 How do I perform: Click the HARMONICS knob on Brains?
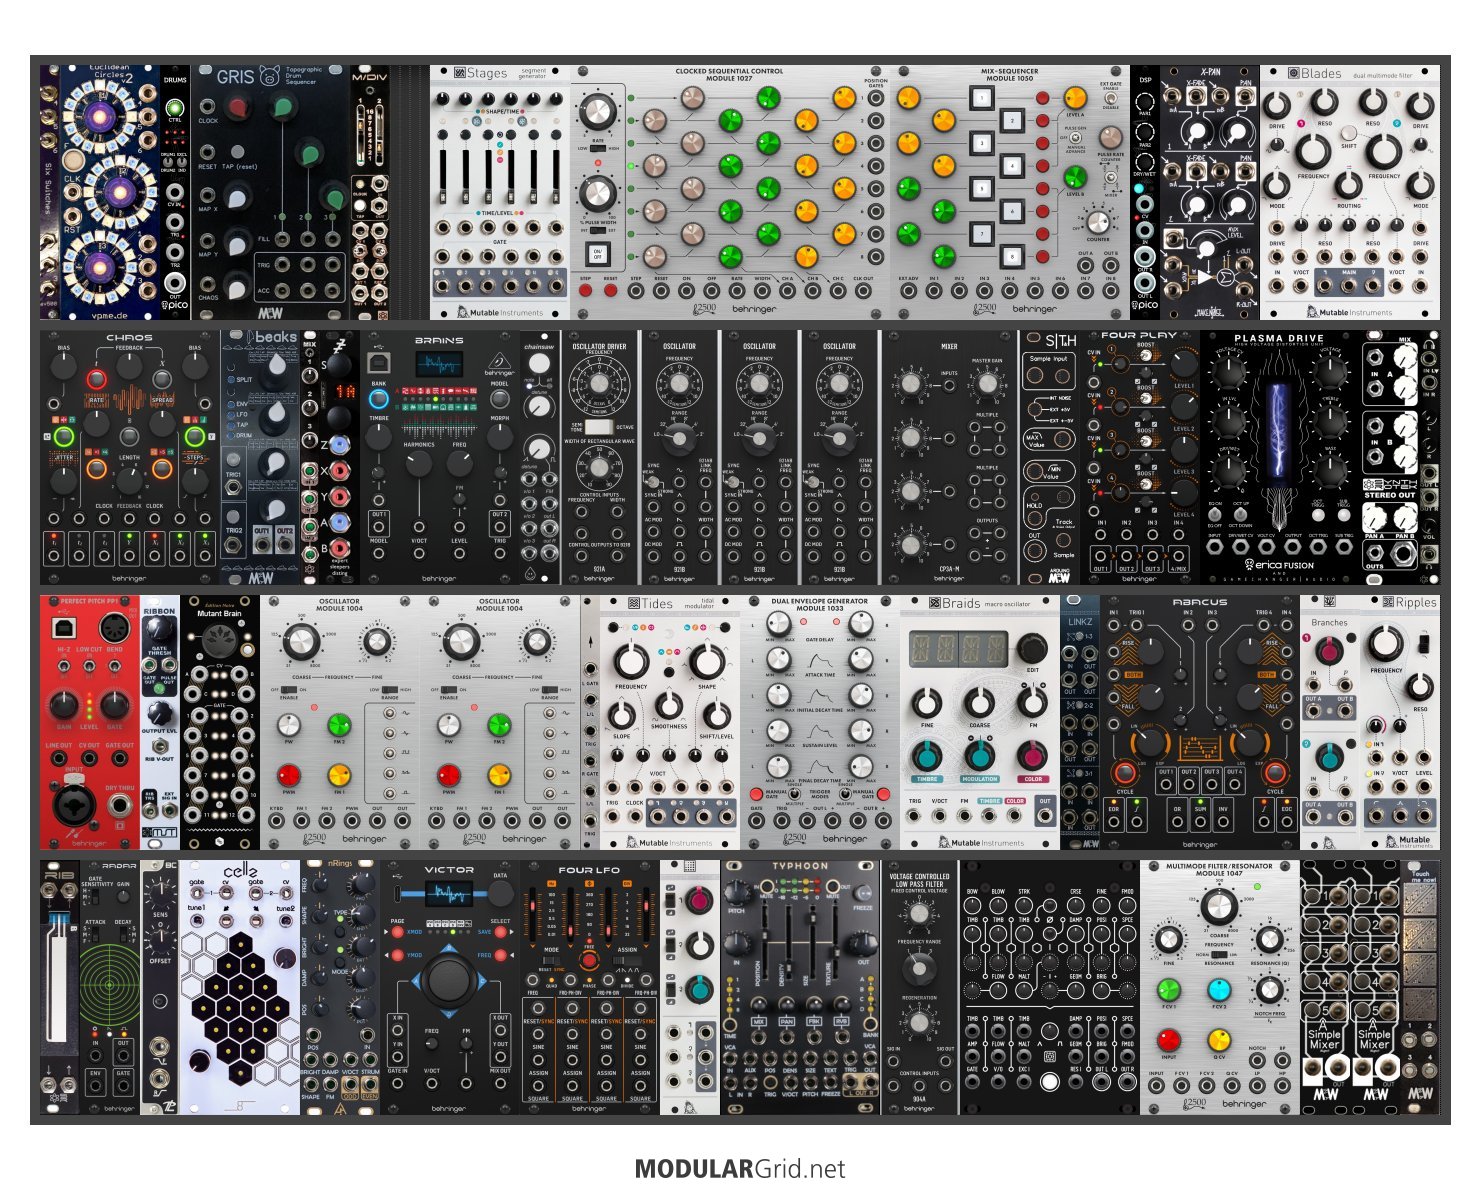click(x=418, y=464)
